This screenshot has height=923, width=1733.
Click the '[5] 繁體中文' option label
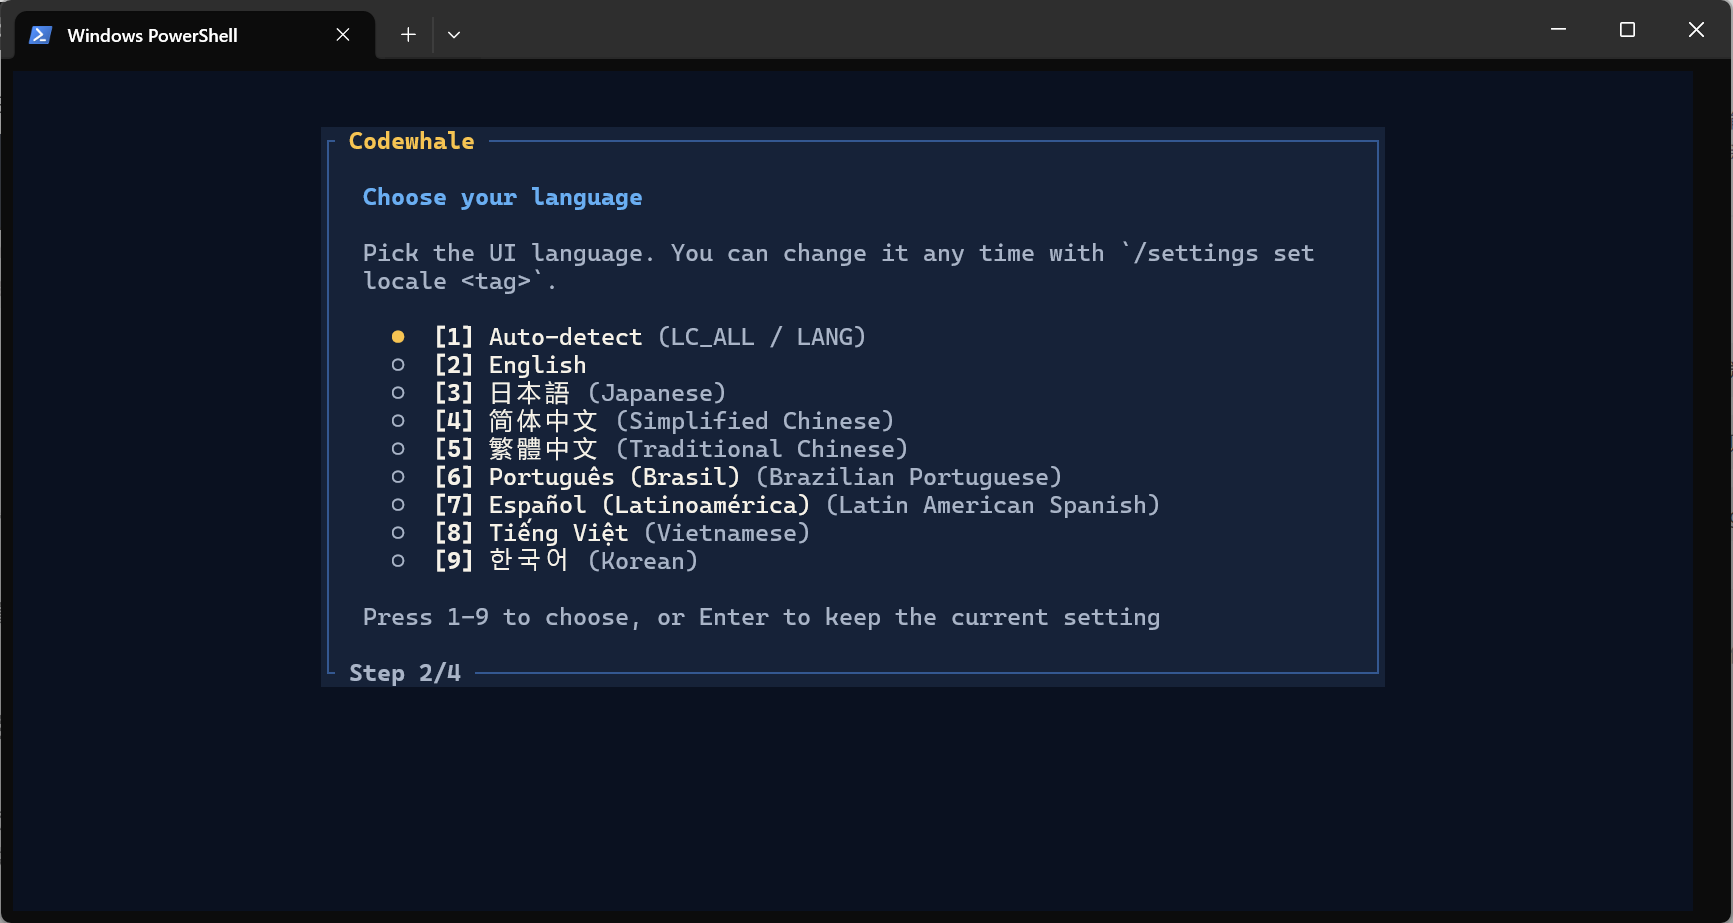516,449
